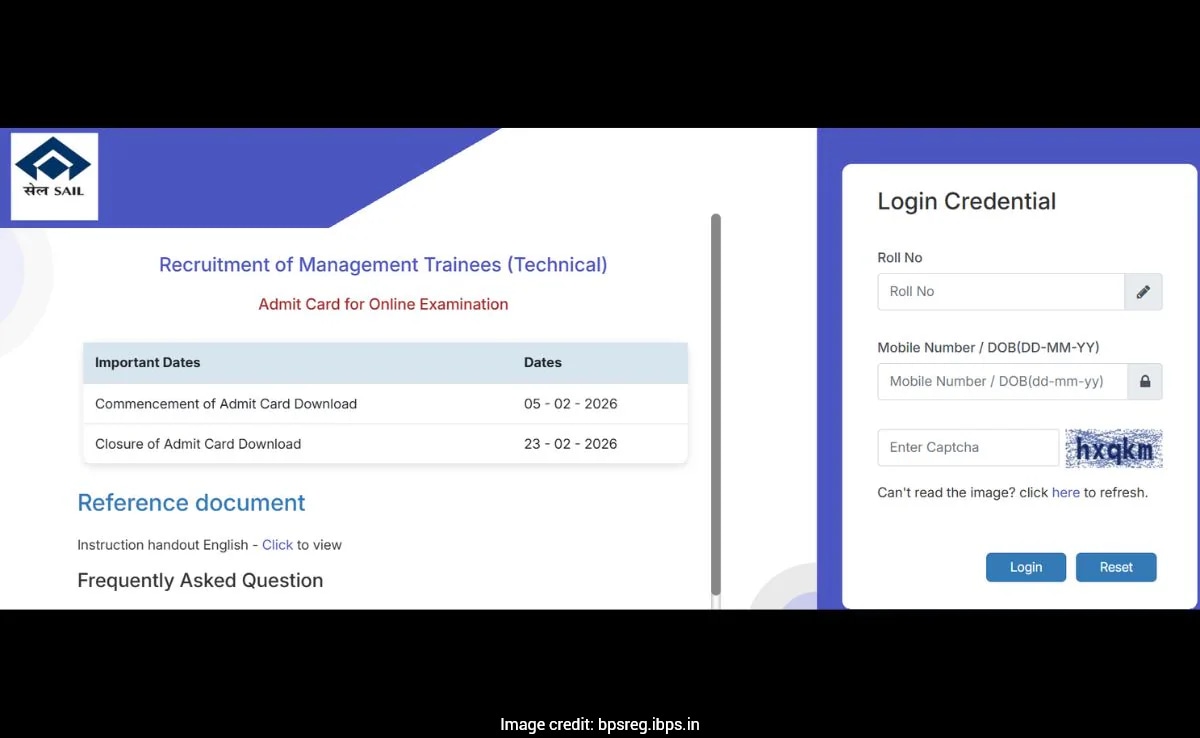Click the 'Admit Card for Online Examination' subtitle
The image size is (1200, 738).
[x=383, y=304]
